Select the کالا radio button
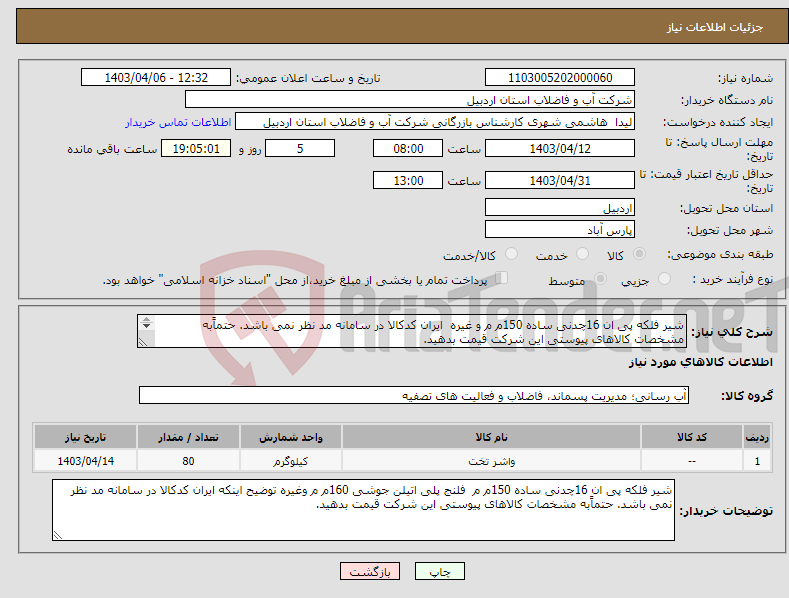This screenshot has width=789, height=598. 640,254
